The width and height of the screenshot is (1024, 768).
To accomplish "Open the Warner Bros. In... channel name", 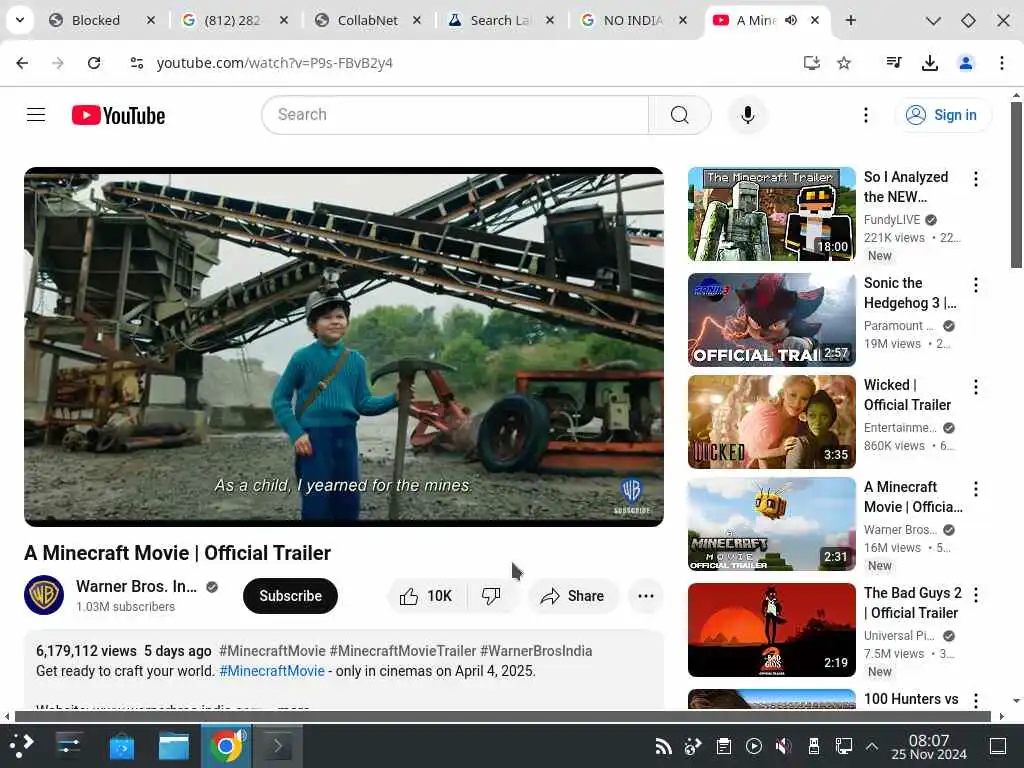I will tap(136, 586).
